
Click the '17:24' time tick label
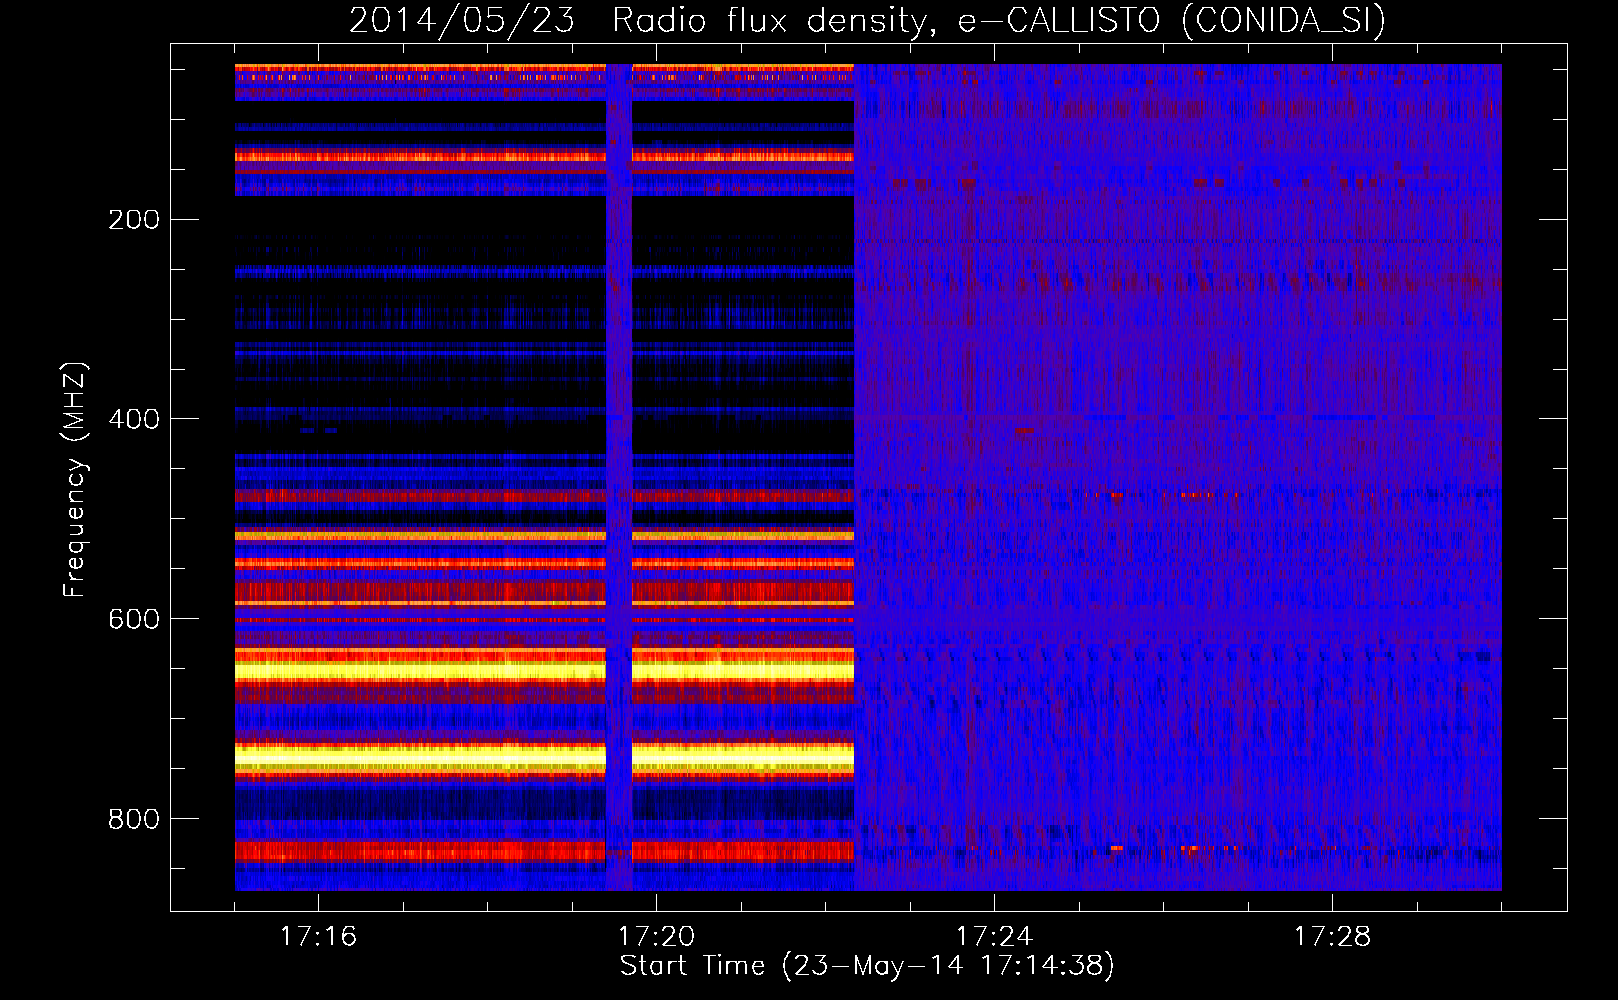click(994, 936)
